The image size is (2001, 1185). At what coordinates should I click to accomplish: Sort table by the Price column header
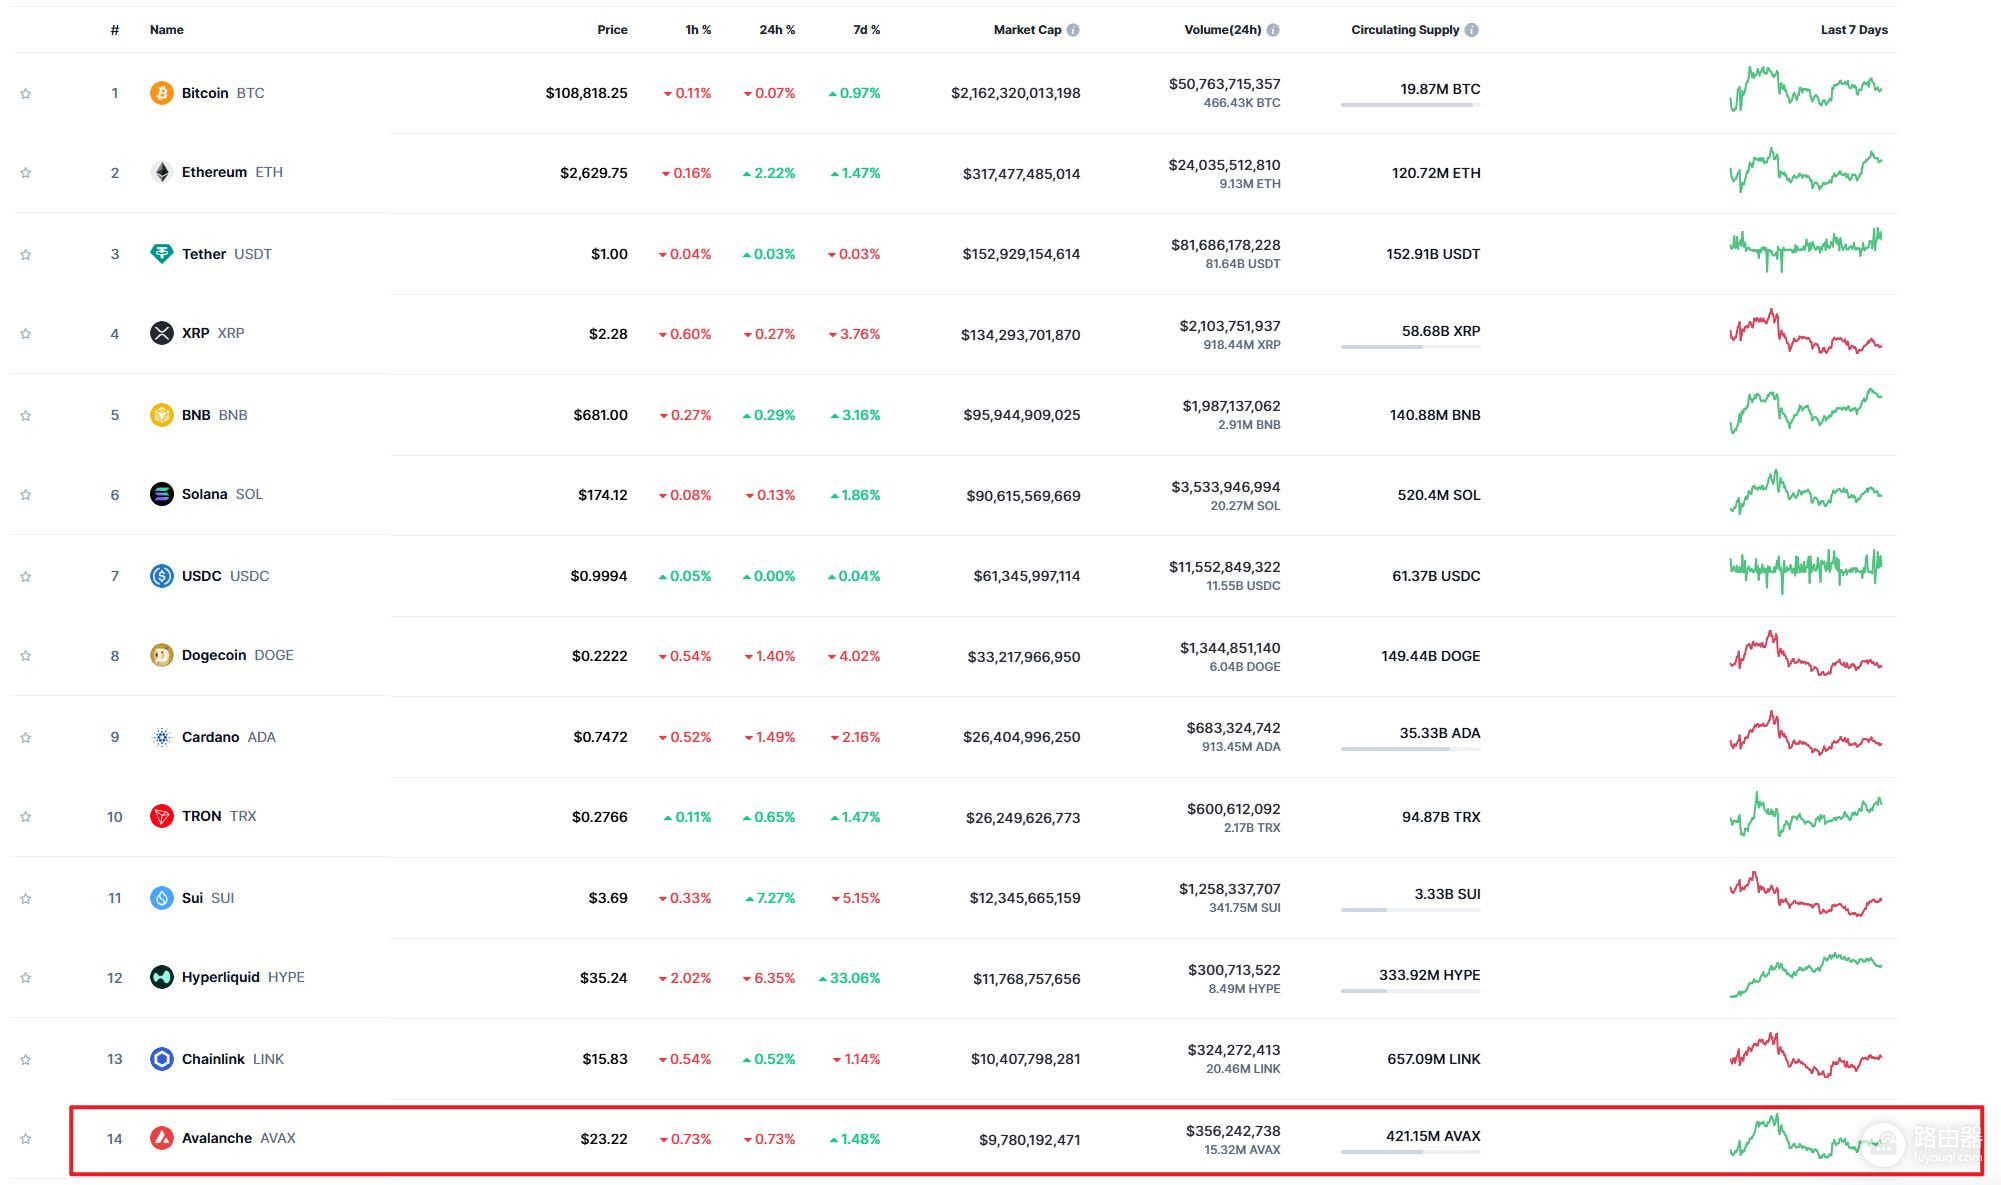point(612,30)
